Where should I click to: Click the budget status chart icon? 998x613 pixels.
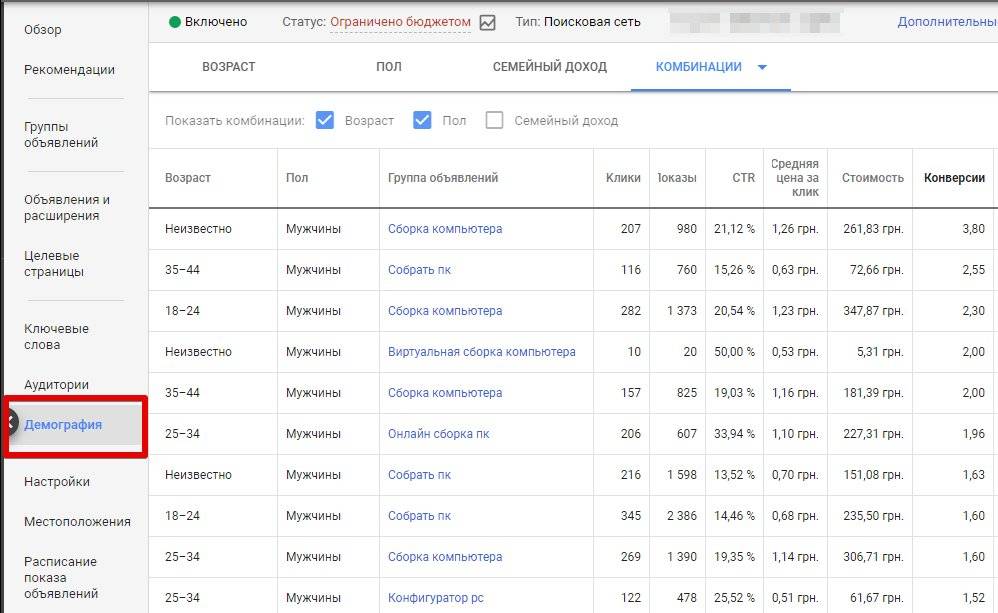487,22
